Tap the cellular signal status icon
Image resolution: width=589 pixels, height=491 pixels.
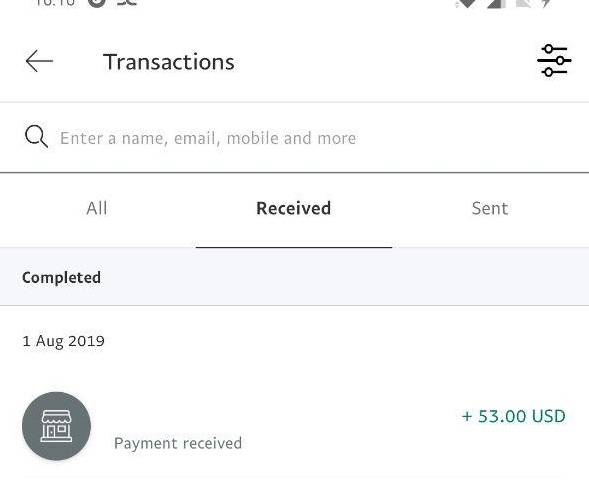pyautogui.click(x=497, y=4)
